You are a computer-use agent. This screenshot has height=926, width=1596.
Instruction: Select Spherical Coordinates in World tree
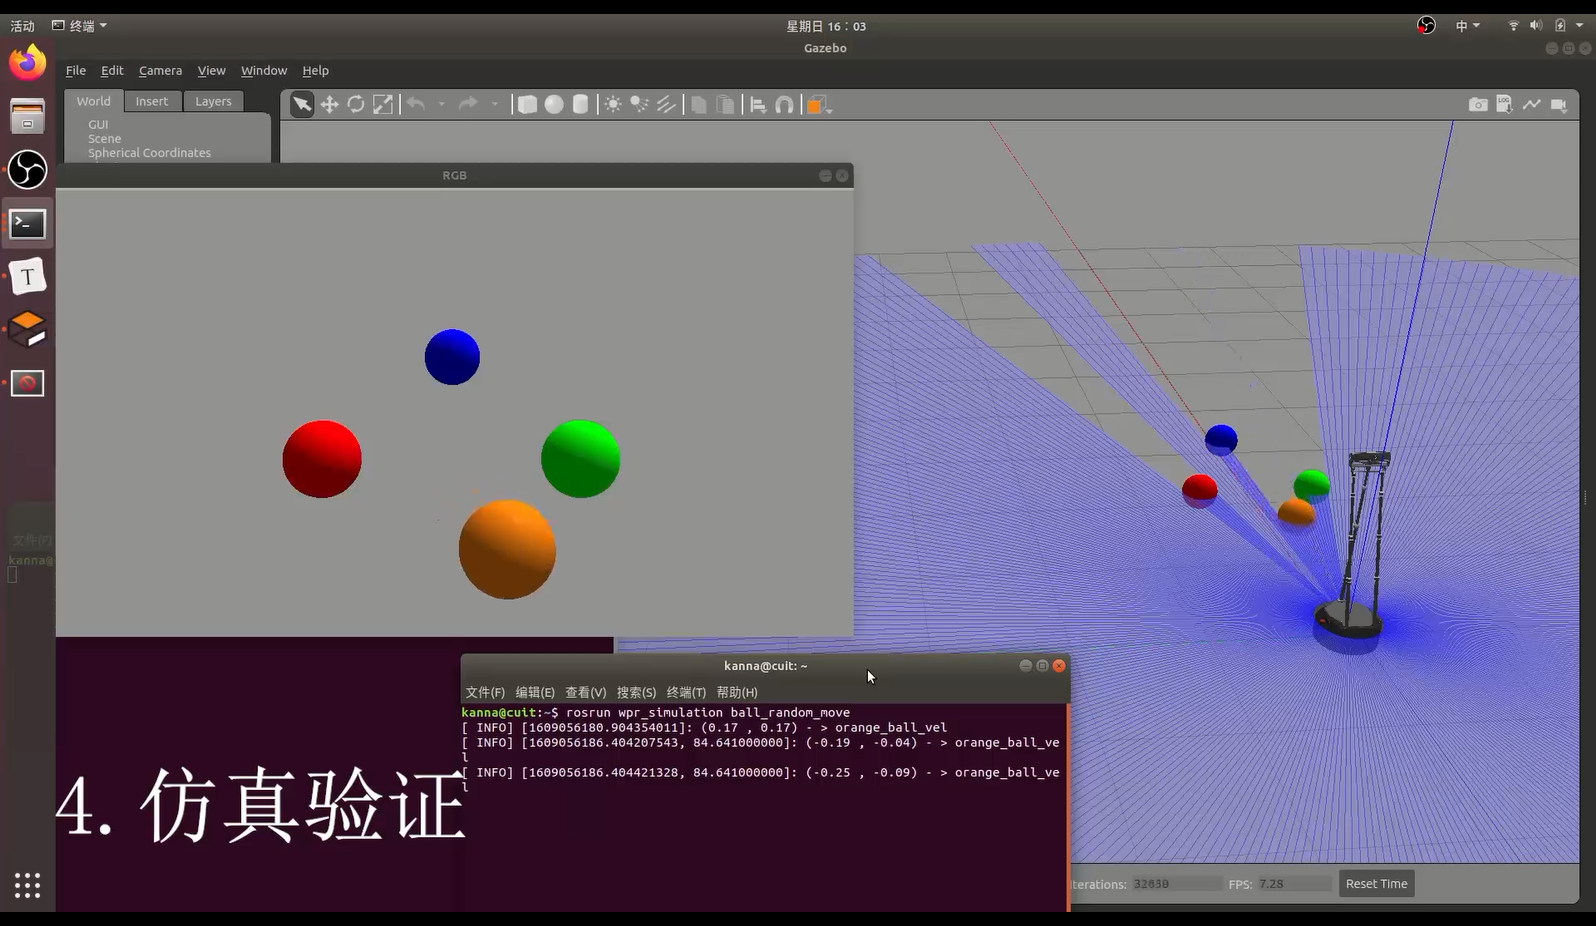coord(149,153)
